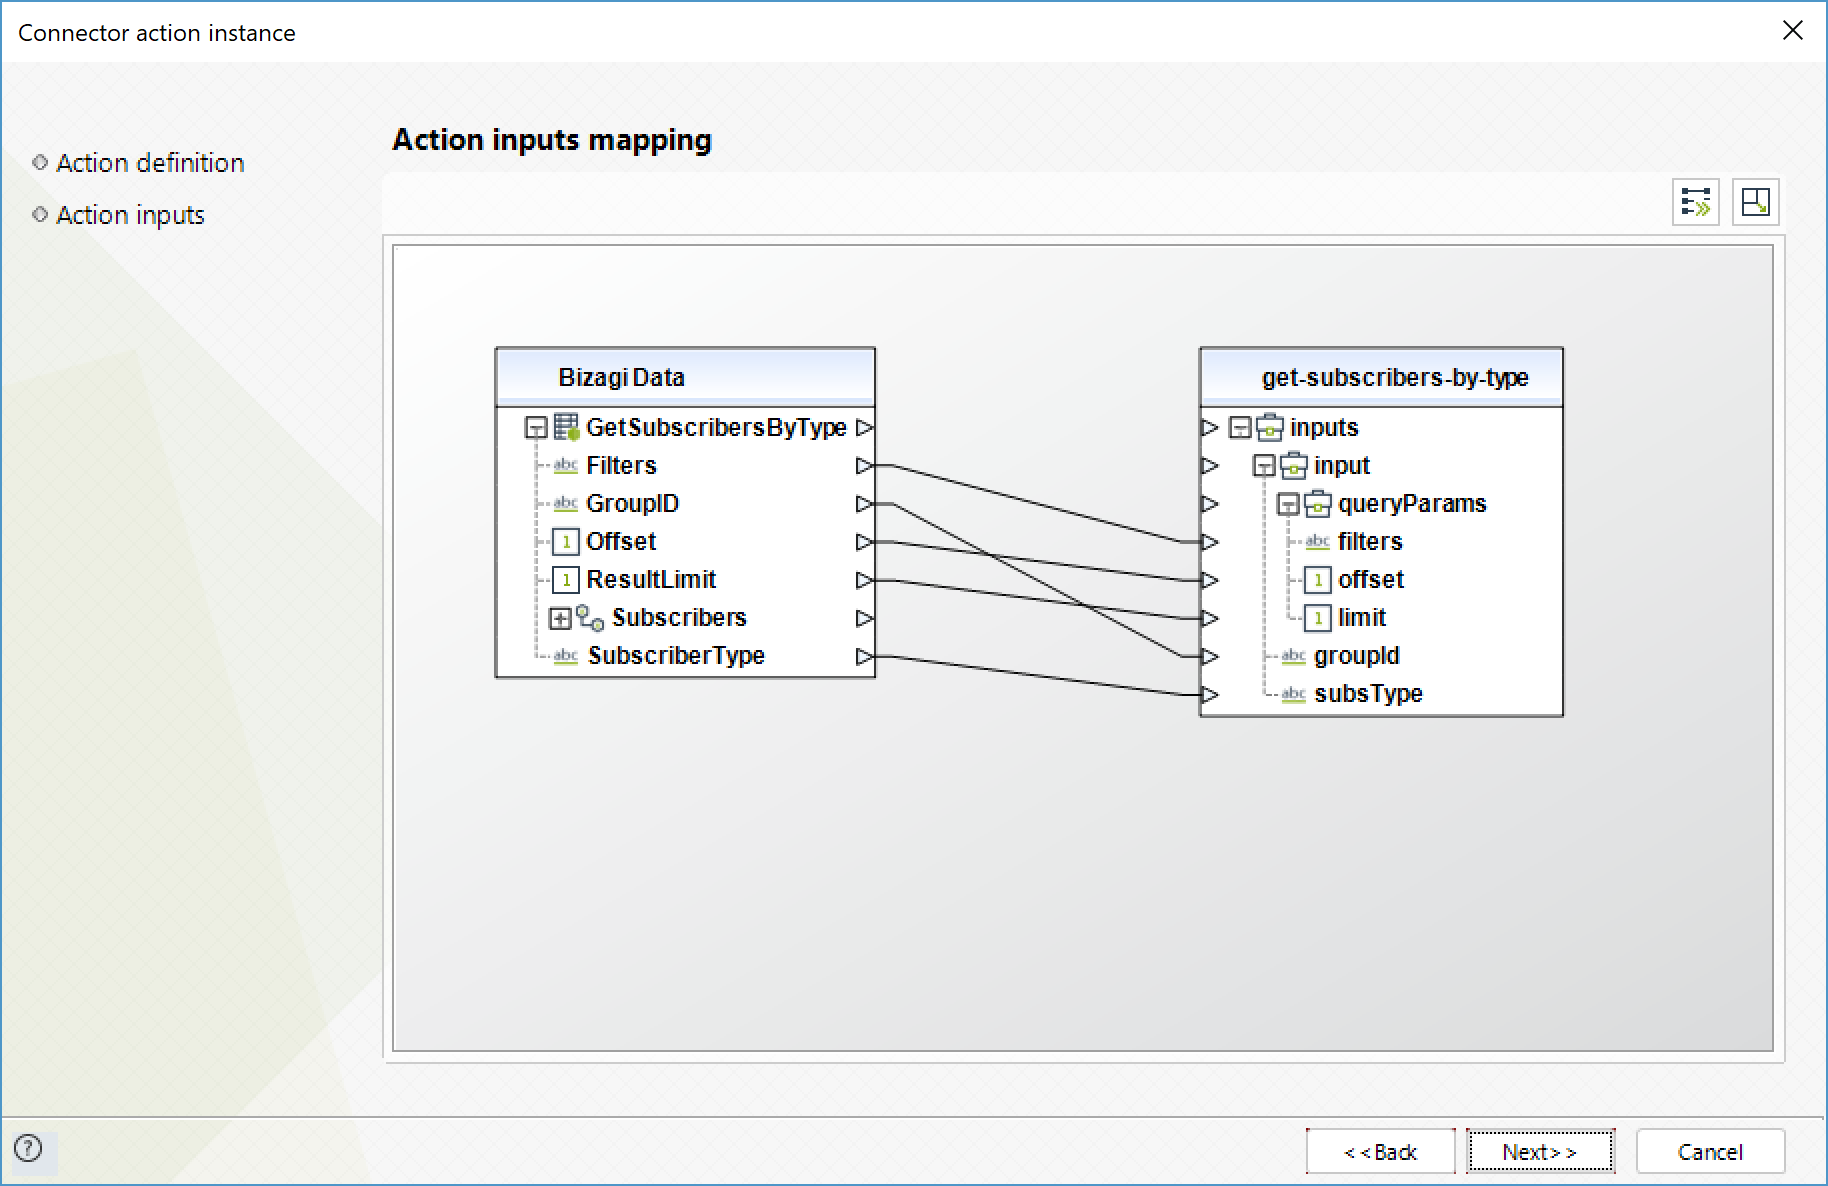This screenshot has height=1186, width=1828.
Task: Expand the Subscribers node
Action: [x=560, y=619]
